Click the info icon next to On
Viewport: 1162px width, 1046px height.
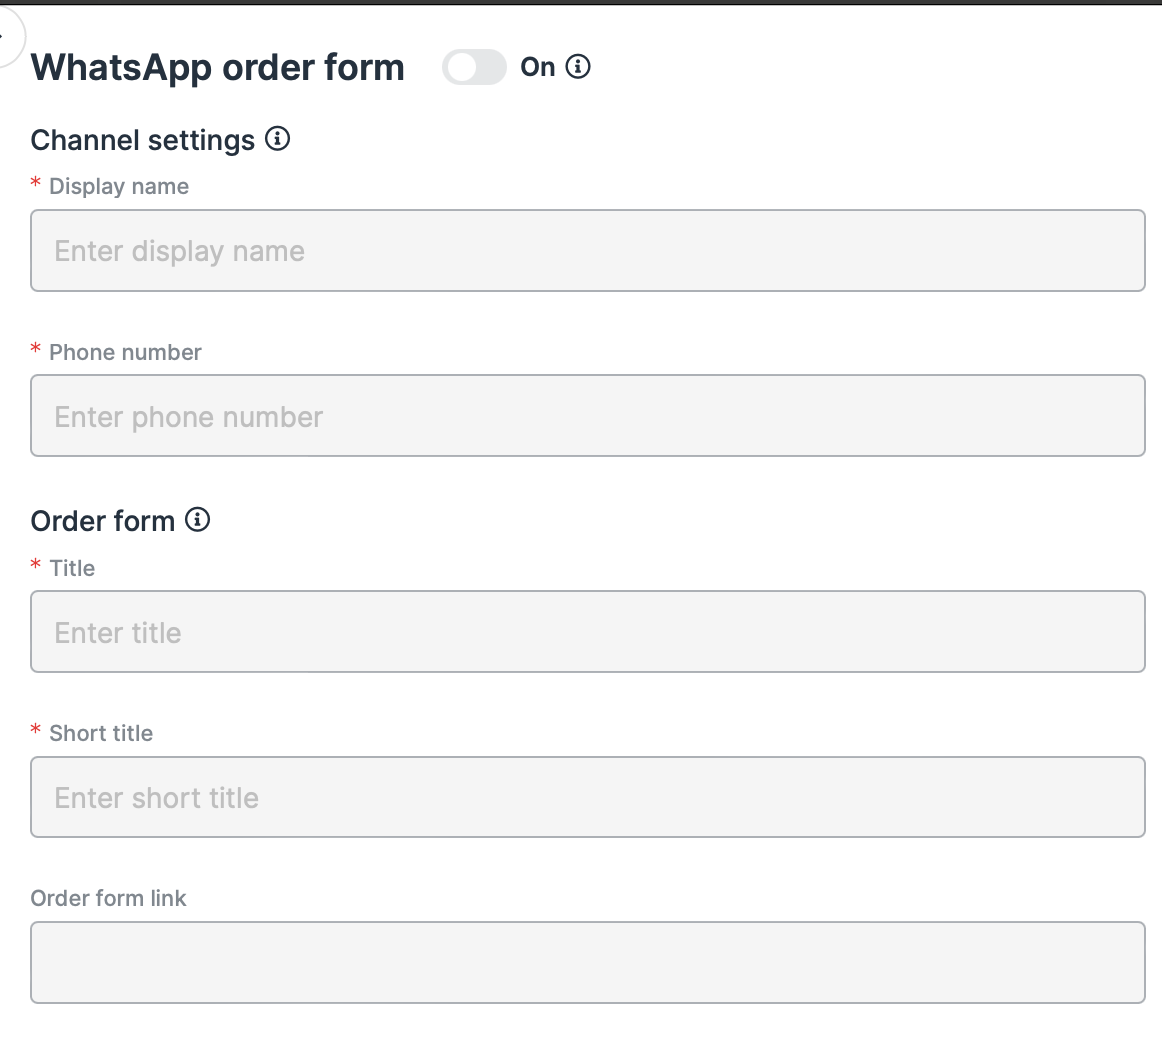[578, 67]
